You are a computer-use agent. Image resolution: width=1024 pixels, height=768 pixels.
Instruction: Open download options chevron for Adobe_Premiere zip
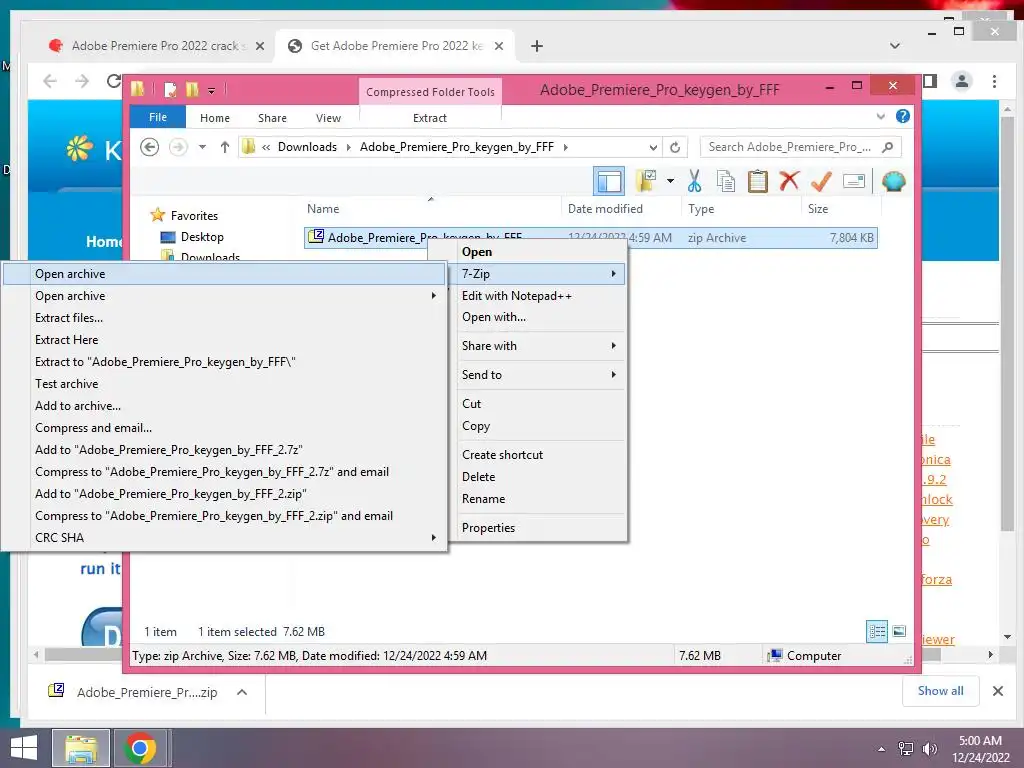(242, 692)
